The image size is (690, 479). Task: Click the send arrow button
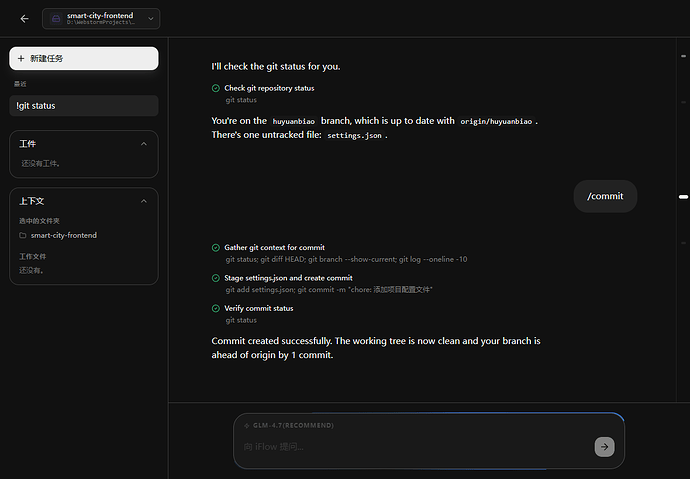(x=604, y=447)
